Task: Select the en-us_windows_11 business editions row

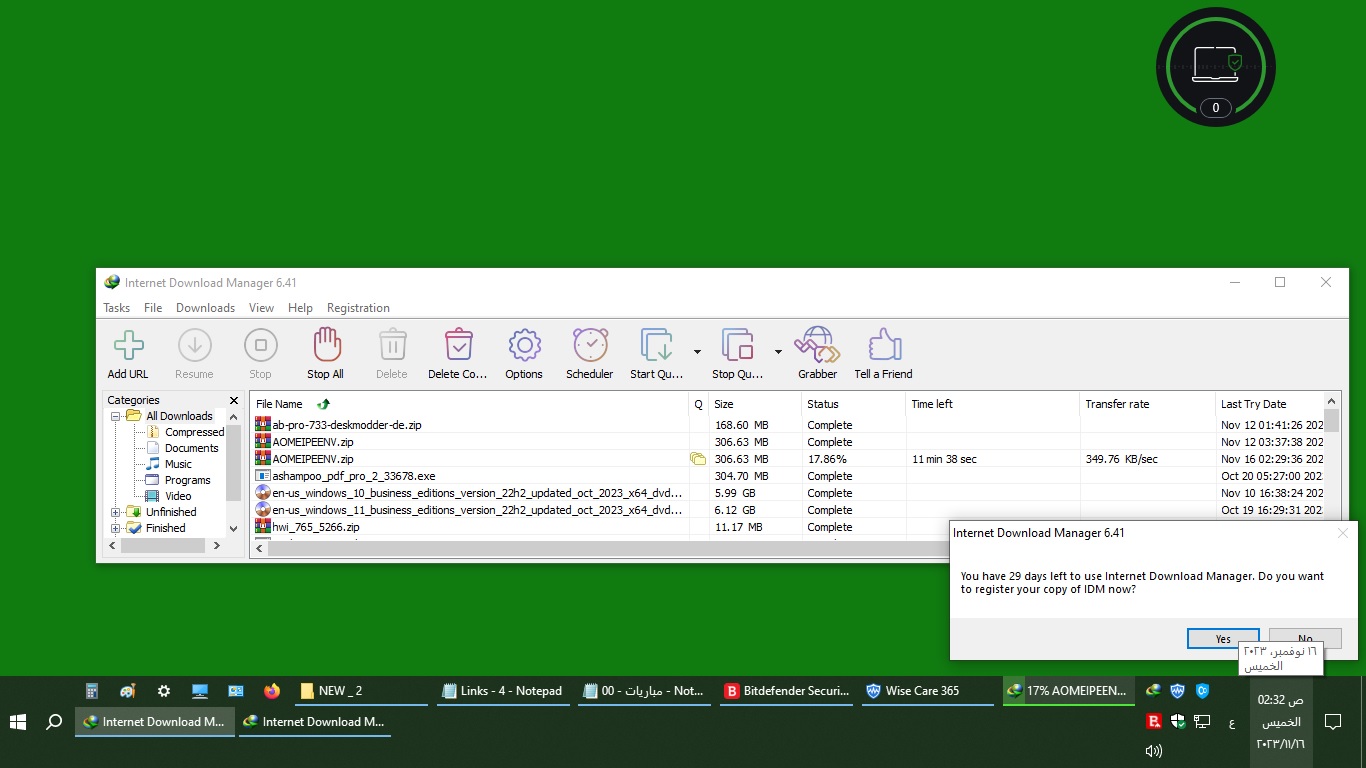Action: click(x=788, y=510)
